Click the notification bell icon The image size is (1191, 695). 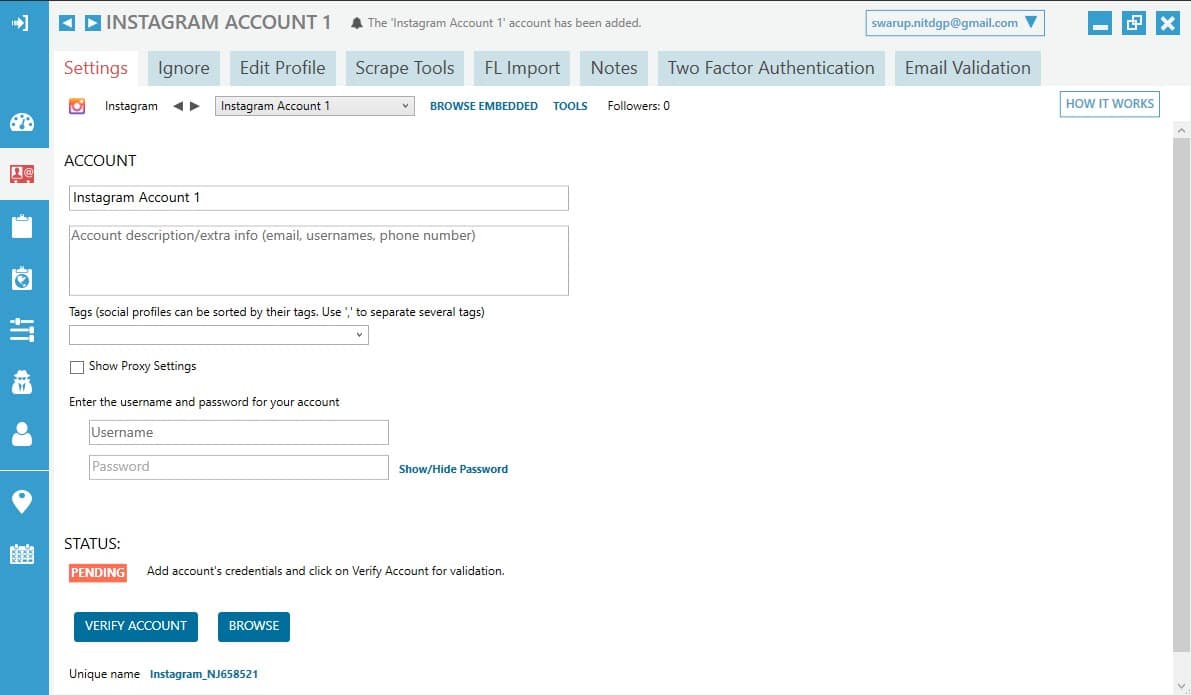point(356,24)
